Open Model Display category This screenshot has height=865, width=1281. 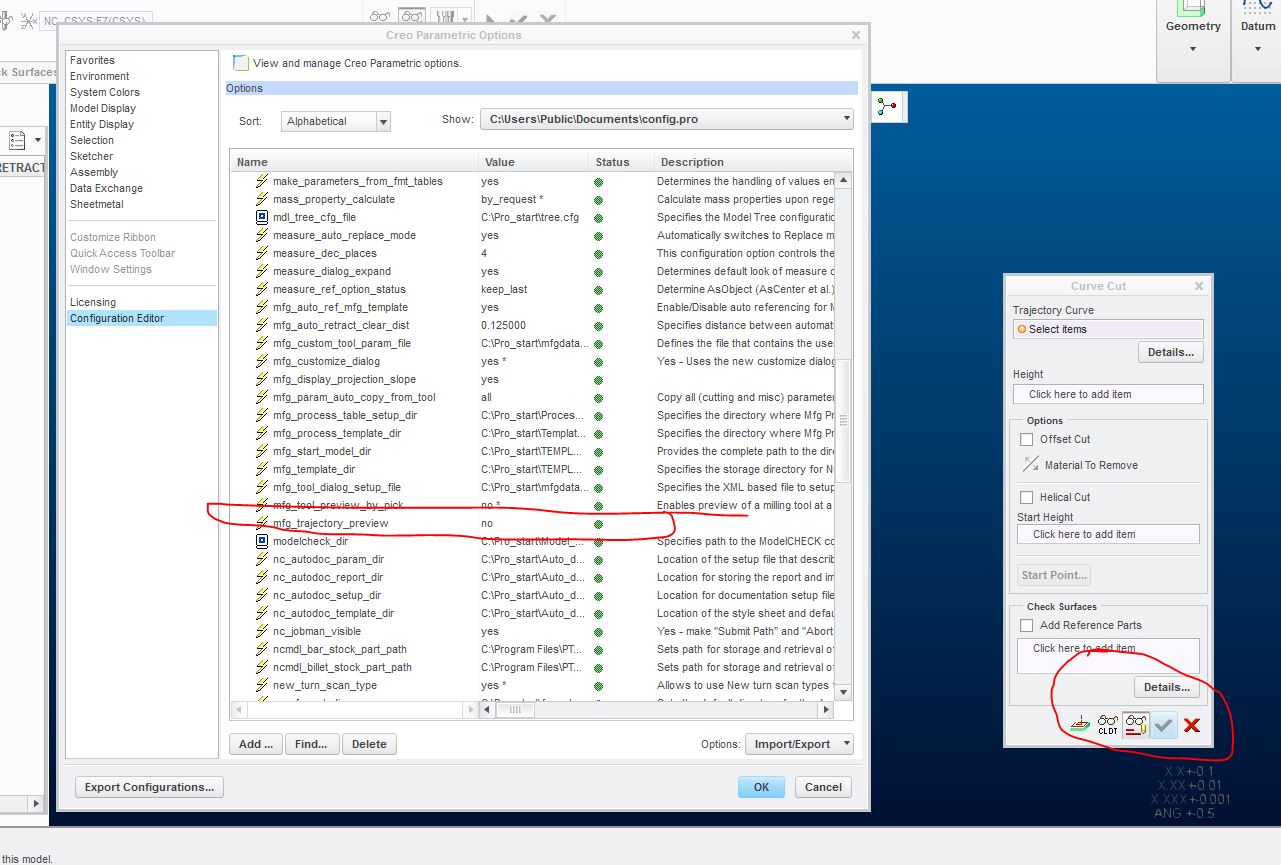point(102,108)
